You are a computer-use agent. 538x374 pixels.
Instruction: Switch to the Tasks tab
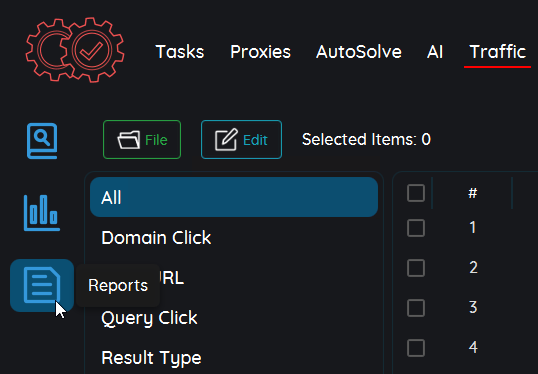click(x=180, y=52)
